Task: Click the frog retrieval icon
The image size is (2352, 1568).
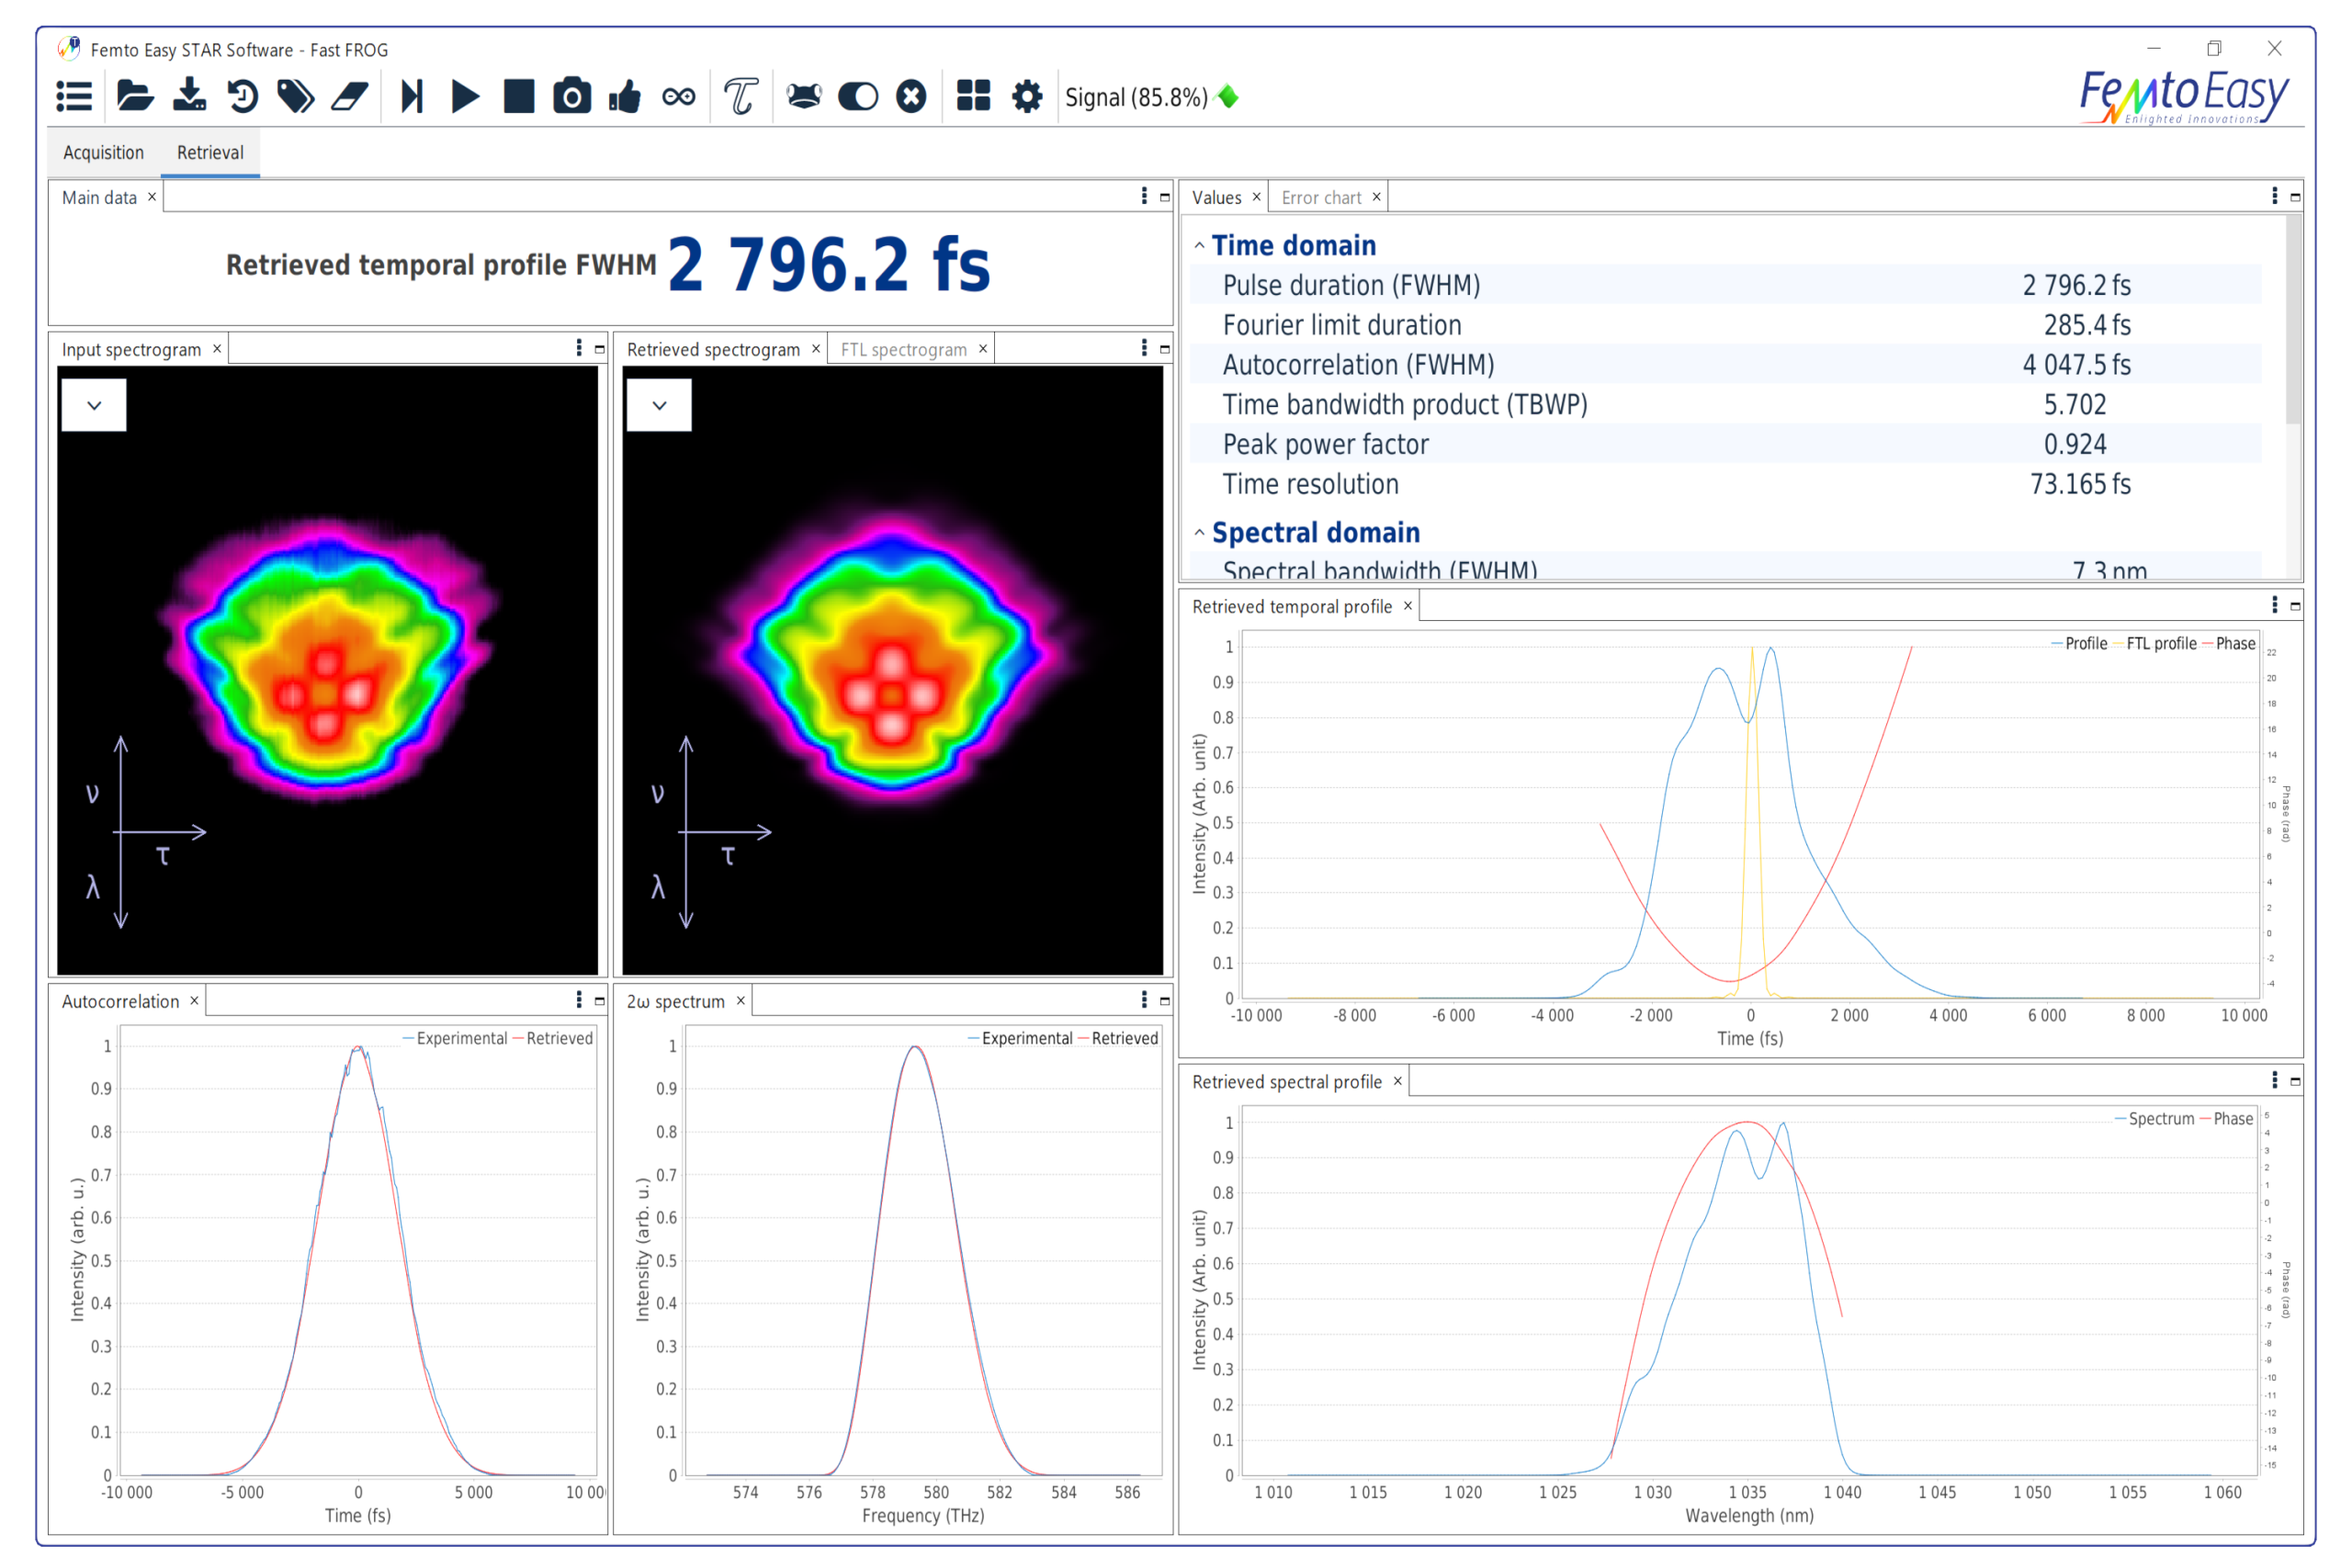Action: (x=803, y=97)
